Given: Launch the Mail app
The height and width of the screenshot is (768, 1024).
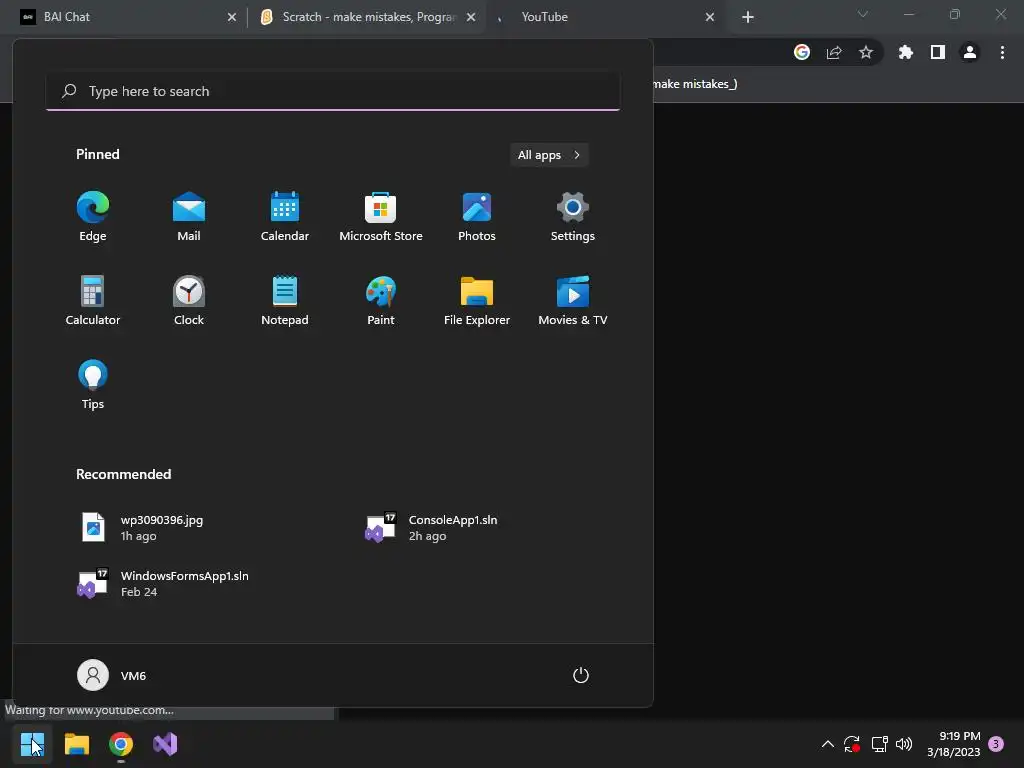Looking at the screenshot, I should pos(189,217).
